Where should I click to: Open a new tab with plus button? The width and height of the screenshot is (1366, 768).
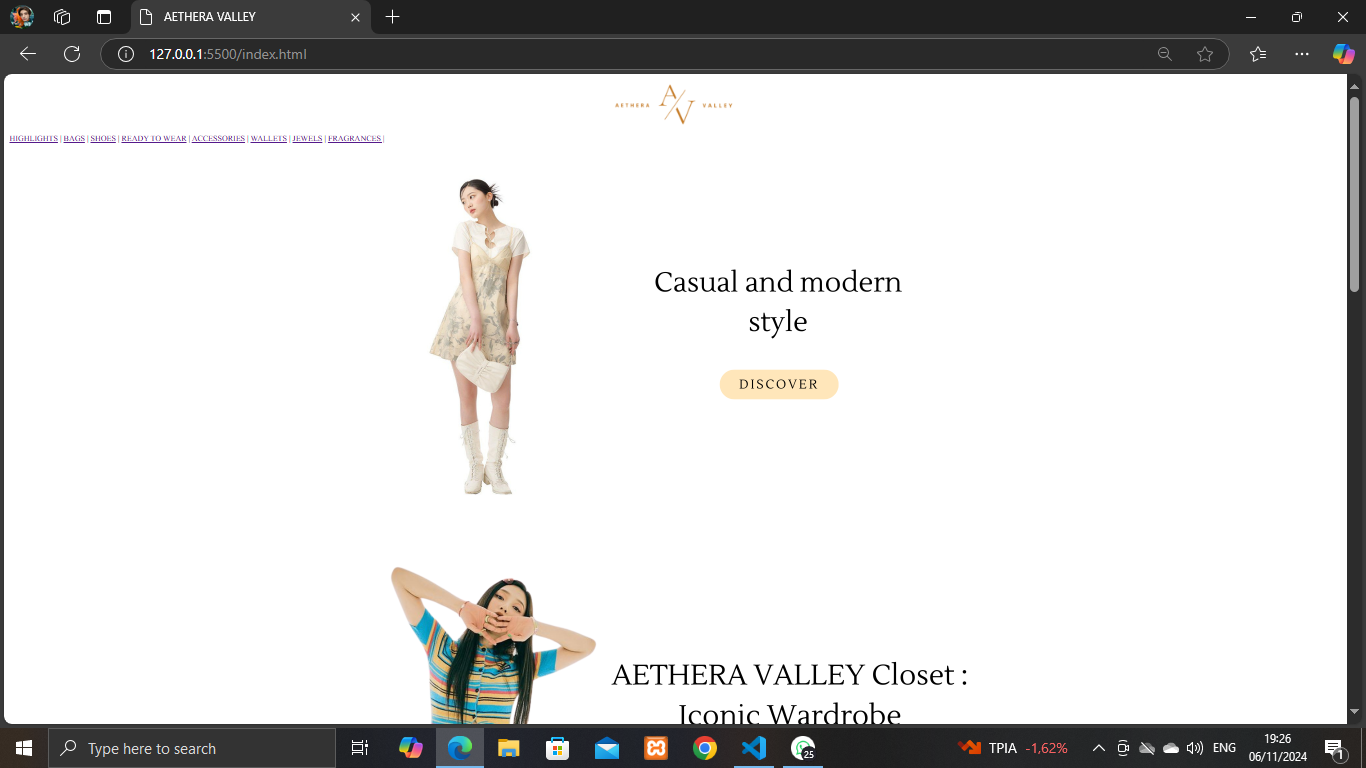(392, 17)
